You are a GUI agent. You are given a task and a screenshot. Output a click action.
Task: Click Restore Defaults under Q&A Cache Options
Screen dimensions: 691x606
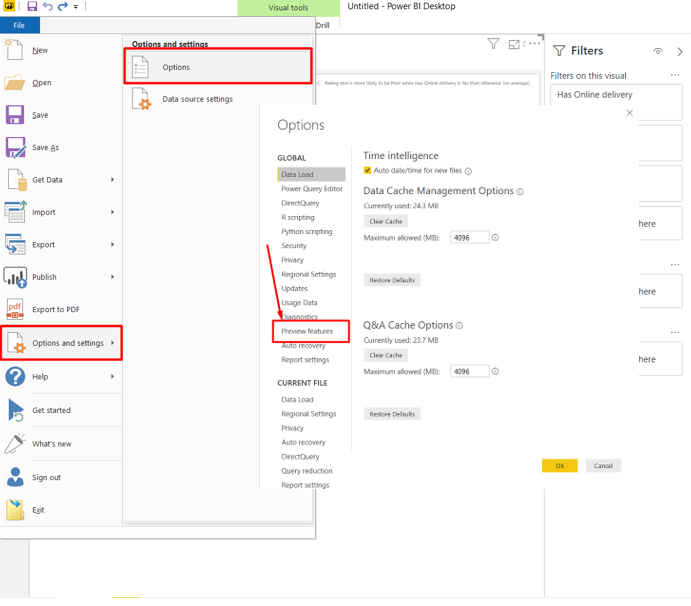(x=392, y=414)
